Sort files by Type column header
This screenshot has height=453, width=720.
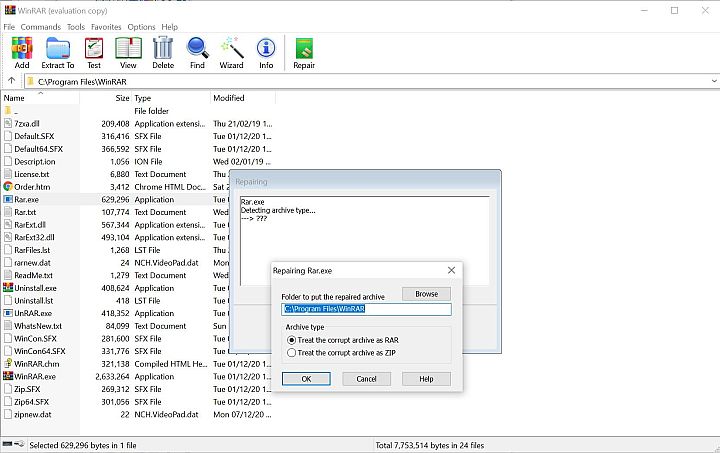(171, 98)
